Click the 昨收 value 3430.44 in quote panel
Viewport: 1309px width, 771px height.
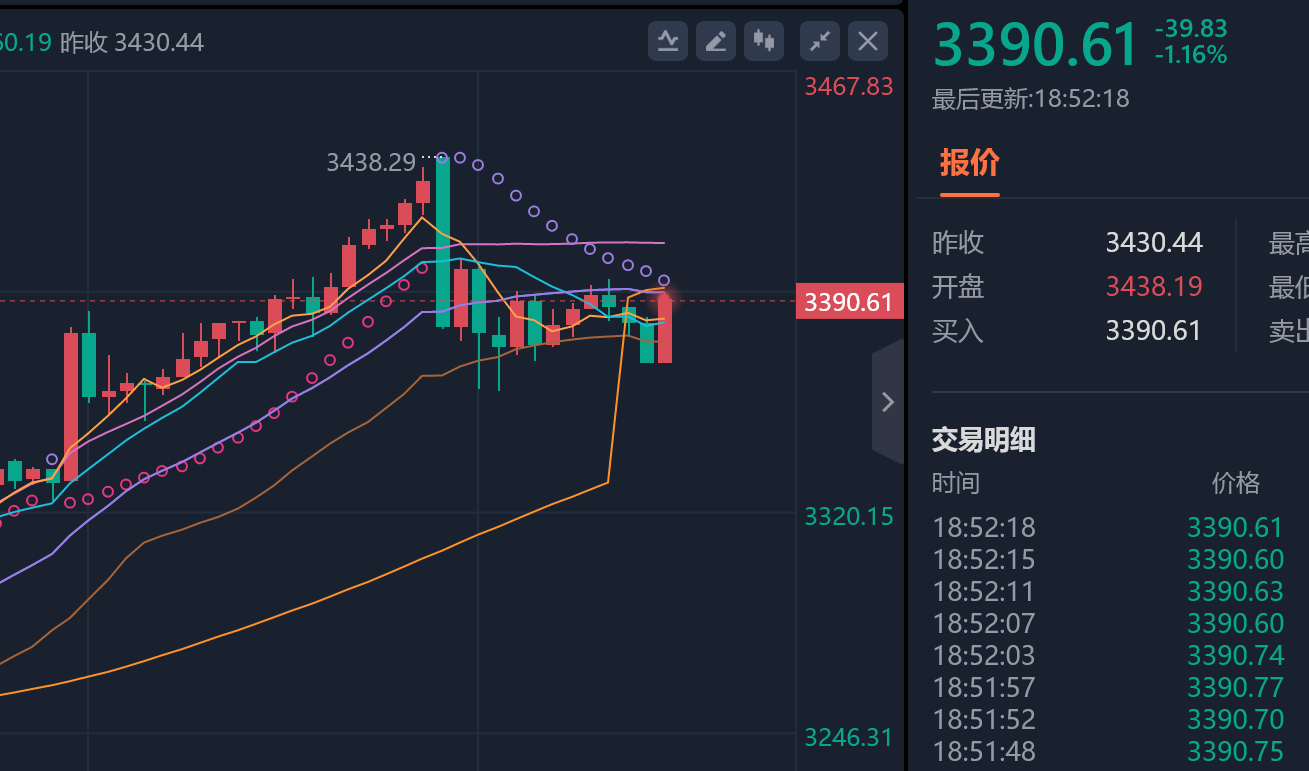(1154, 243)
